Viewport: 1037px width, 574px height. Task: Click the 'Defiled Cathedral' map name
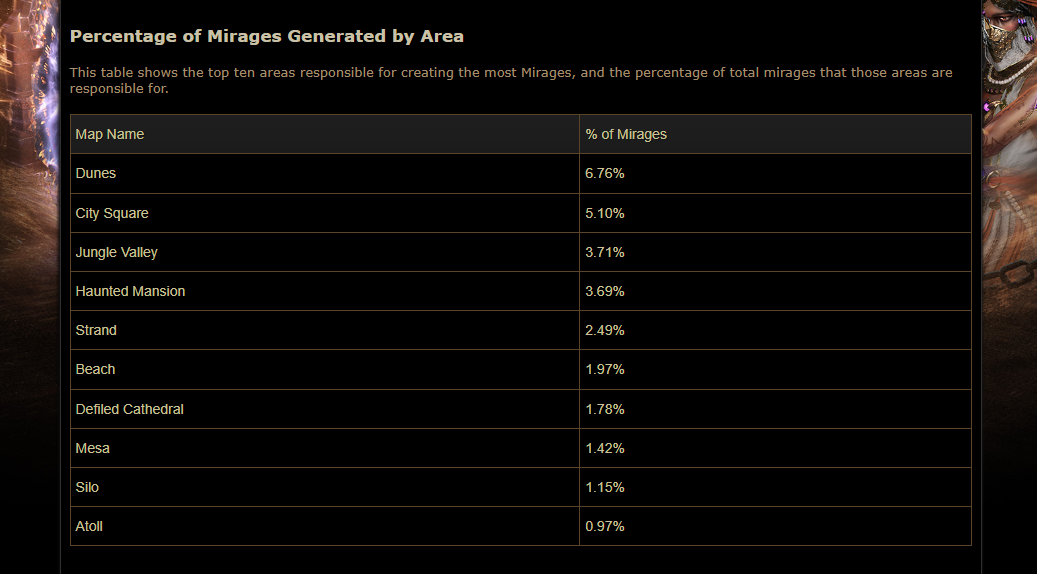130,409
